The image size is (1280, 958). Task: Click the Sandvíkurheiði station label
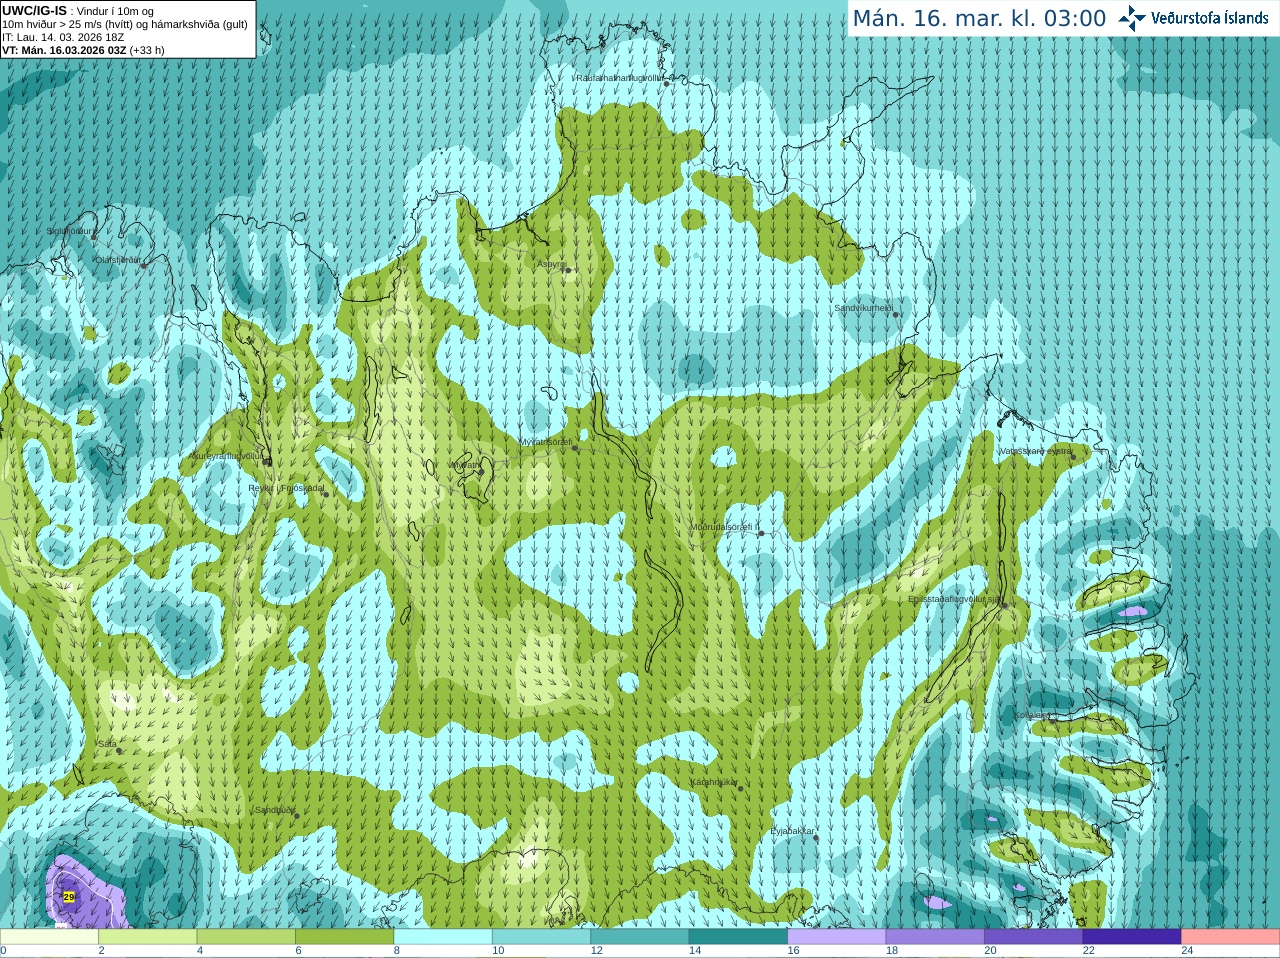click(x=863, y=308)
